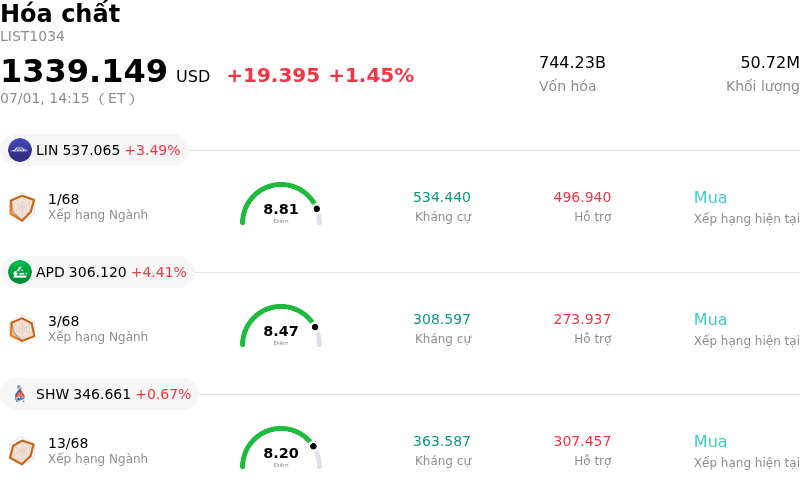Click the 744.23B Vốn hóa figure
The height and width of the screenshot is (488, 800).
click(572, 62)
